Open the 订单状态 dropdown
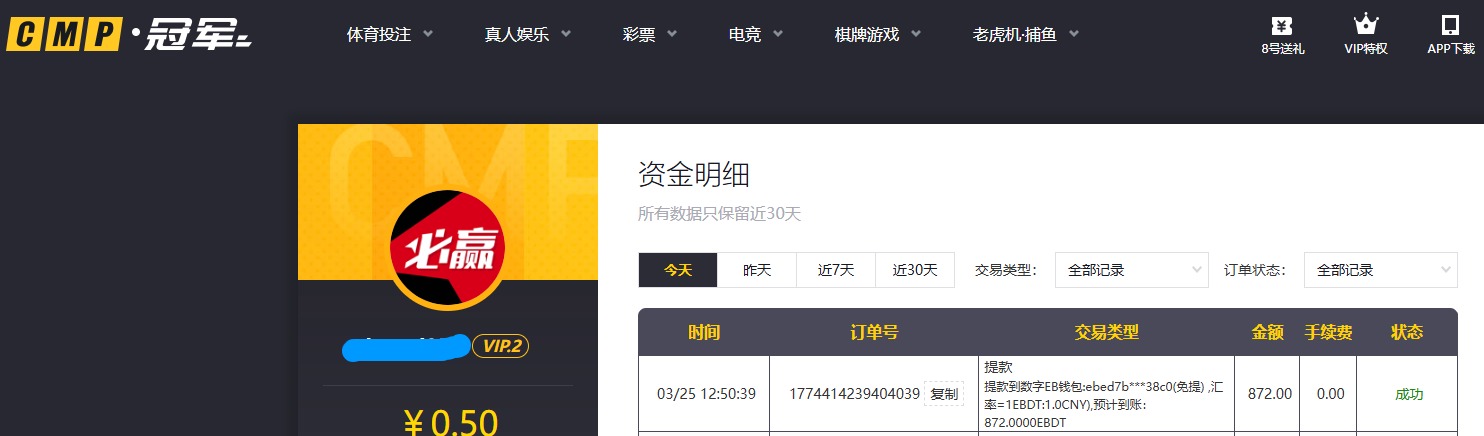This screenshot has width=1484, height=436. coord(1381,270)
